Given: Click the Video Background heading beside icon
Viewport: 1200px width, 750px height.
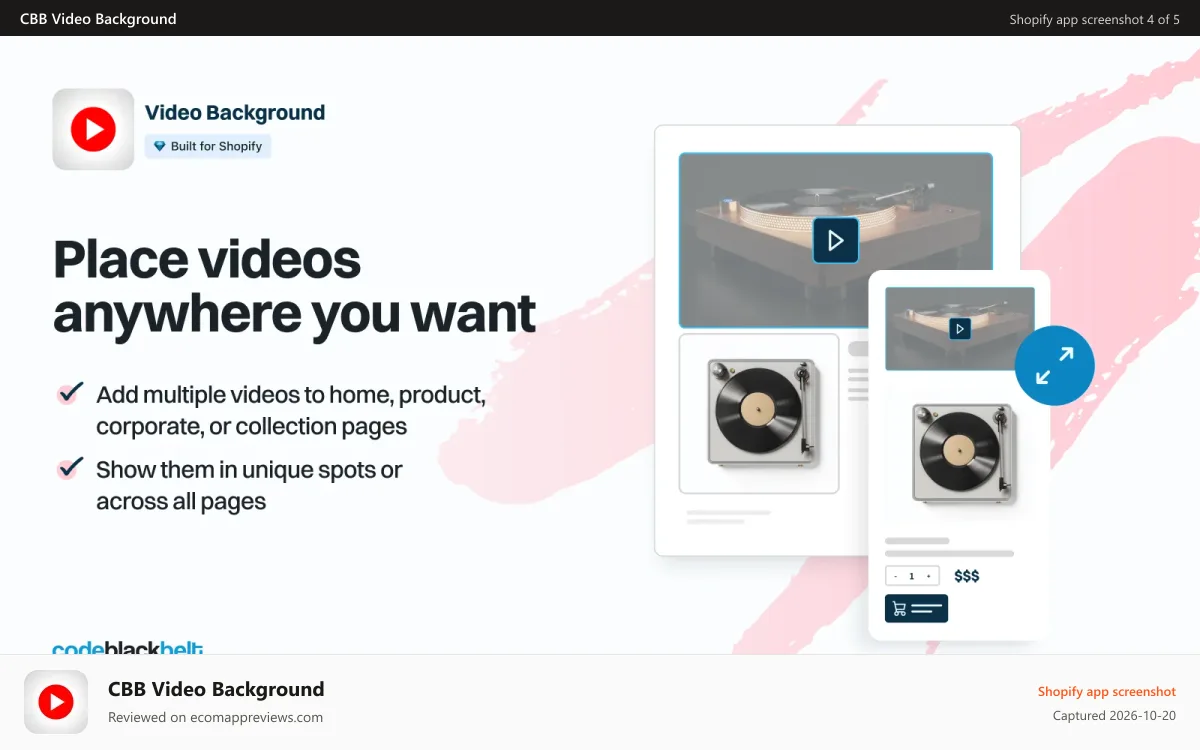Looking at the screenshot, I should point(235,113).
